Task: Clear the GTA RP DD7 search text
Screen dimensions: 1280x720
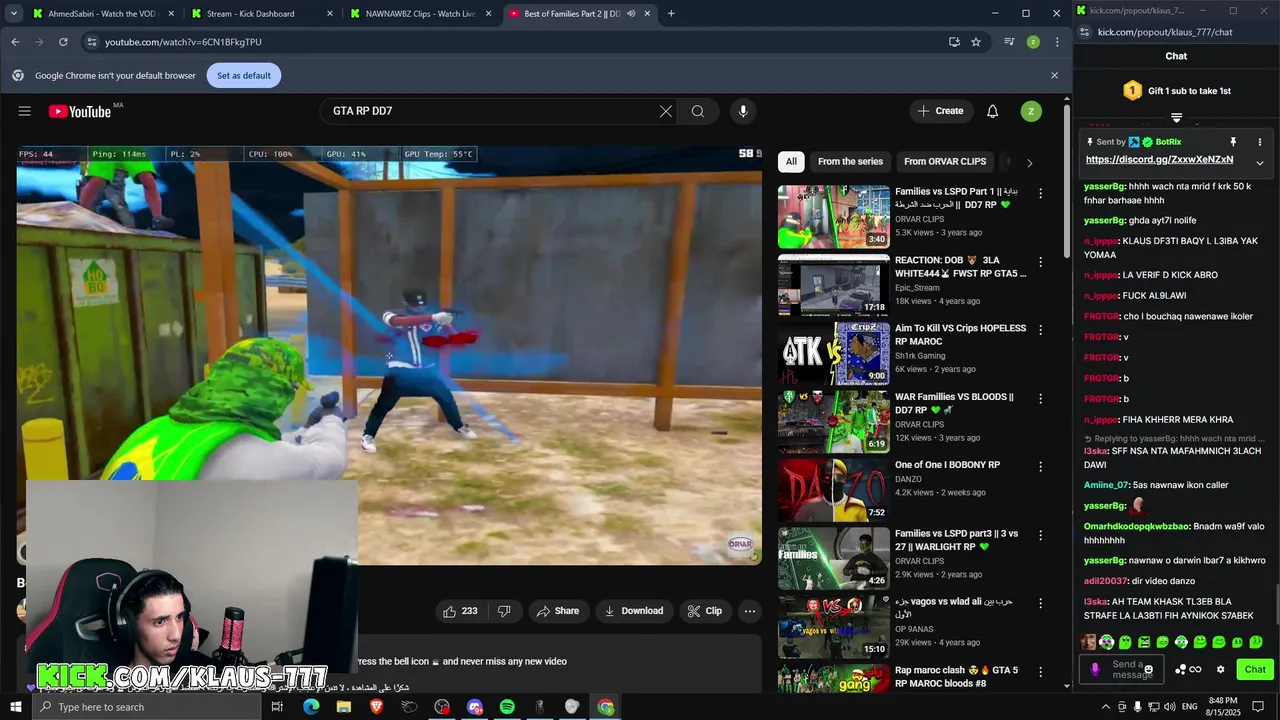Action: point(666,111)
